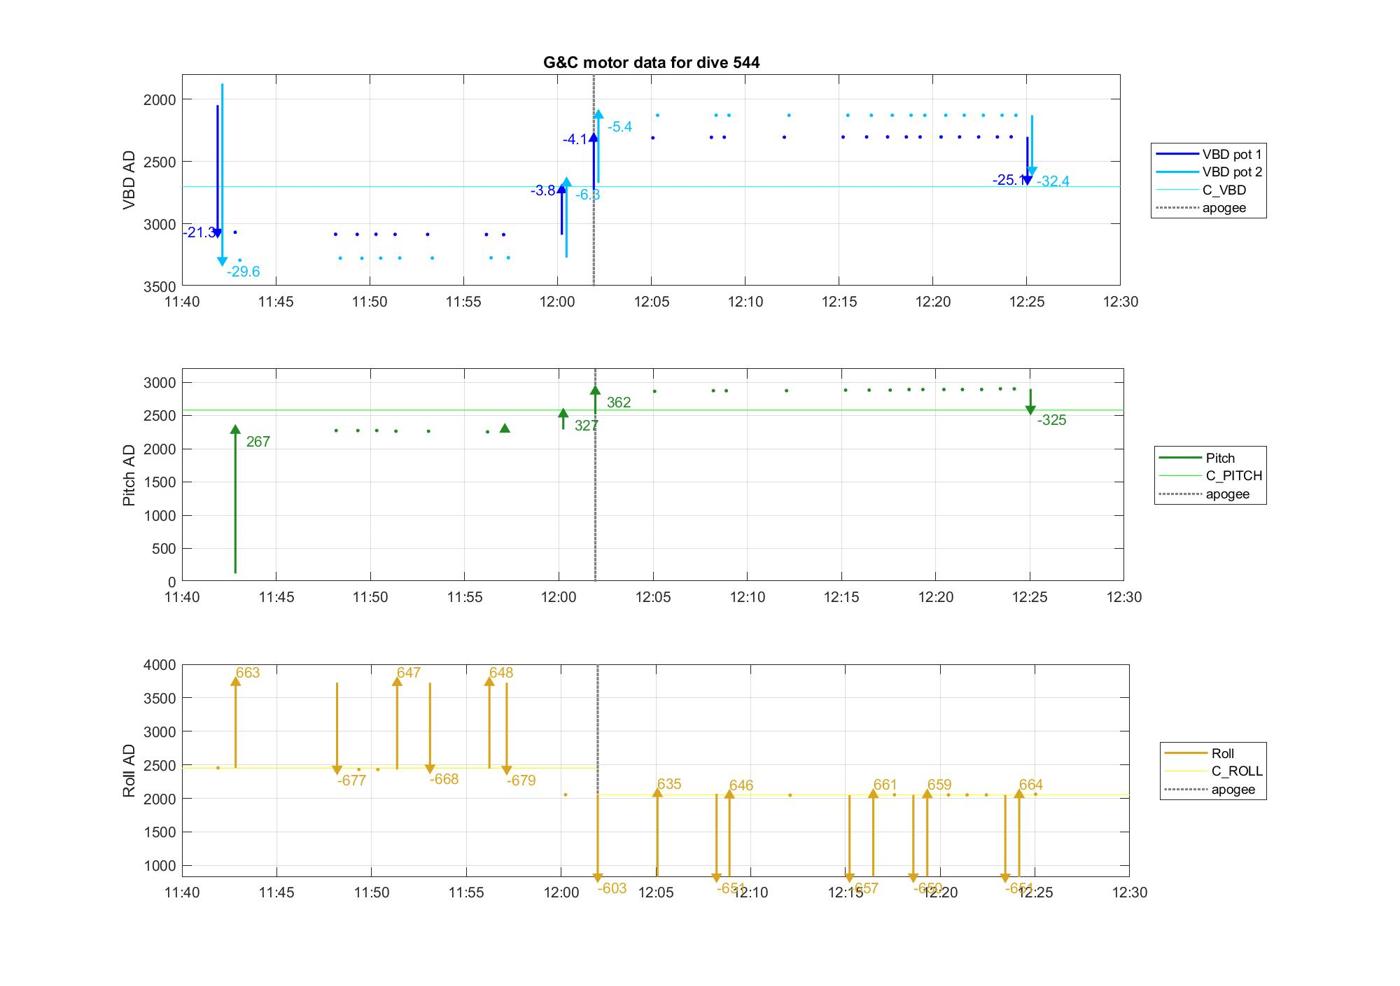Click the dark blue arrowhead beside the -25.1 label
Image resolution: width=1400 pixels, height=986 pixels.
tap(1027, 180)
